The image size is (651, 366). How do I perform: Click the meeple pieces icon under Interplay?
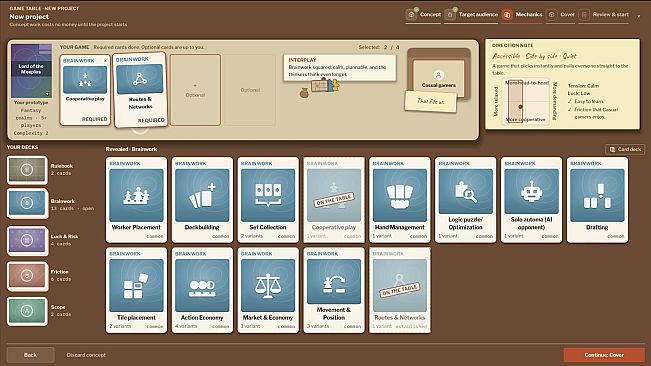click(x=326, y=86)
